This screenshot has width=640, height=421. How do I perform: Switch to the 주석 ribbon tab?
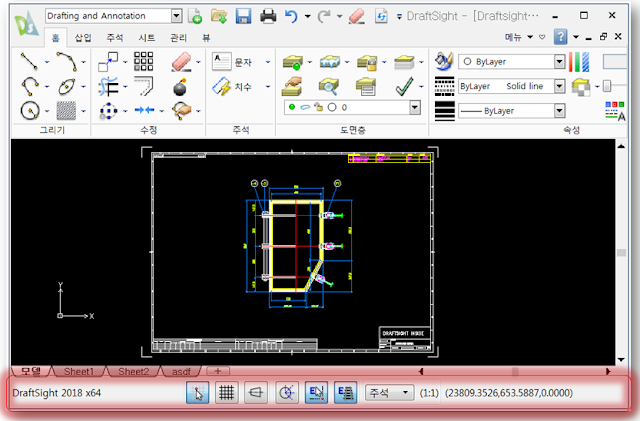click(115, 38)
